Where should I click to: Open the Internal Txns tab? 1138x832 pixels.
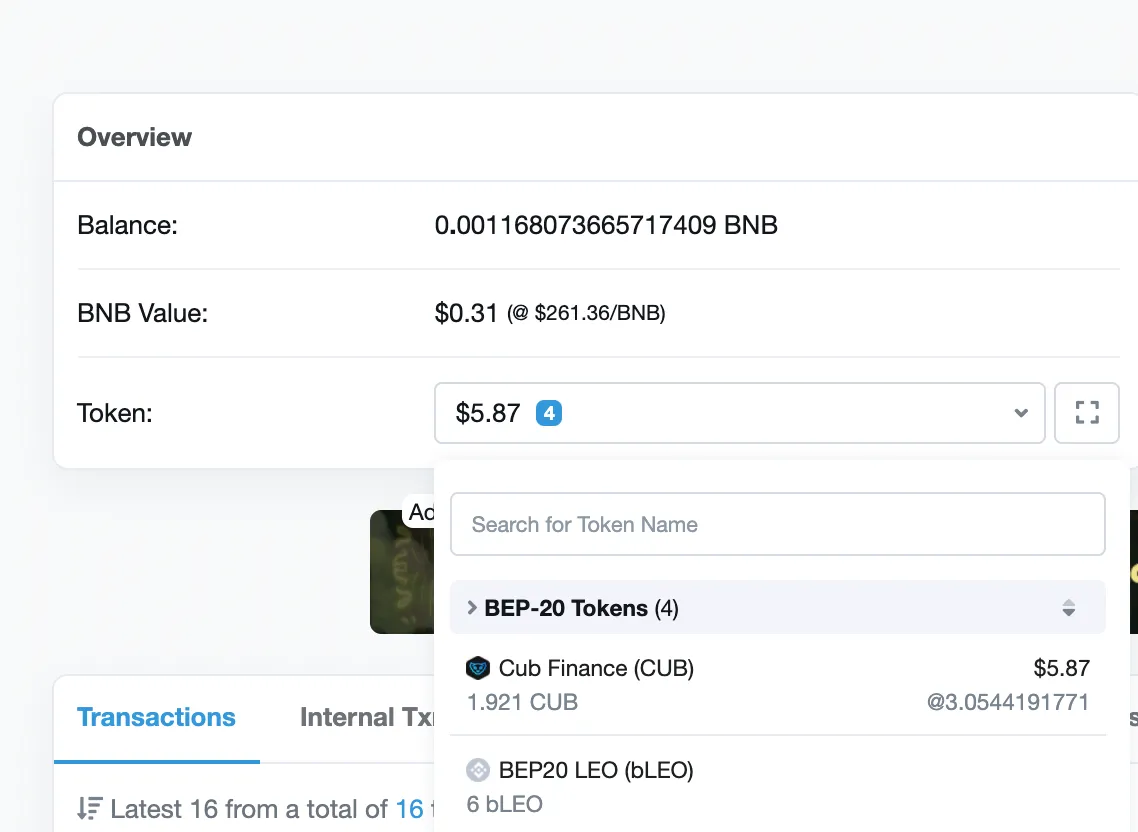point(367,717)
